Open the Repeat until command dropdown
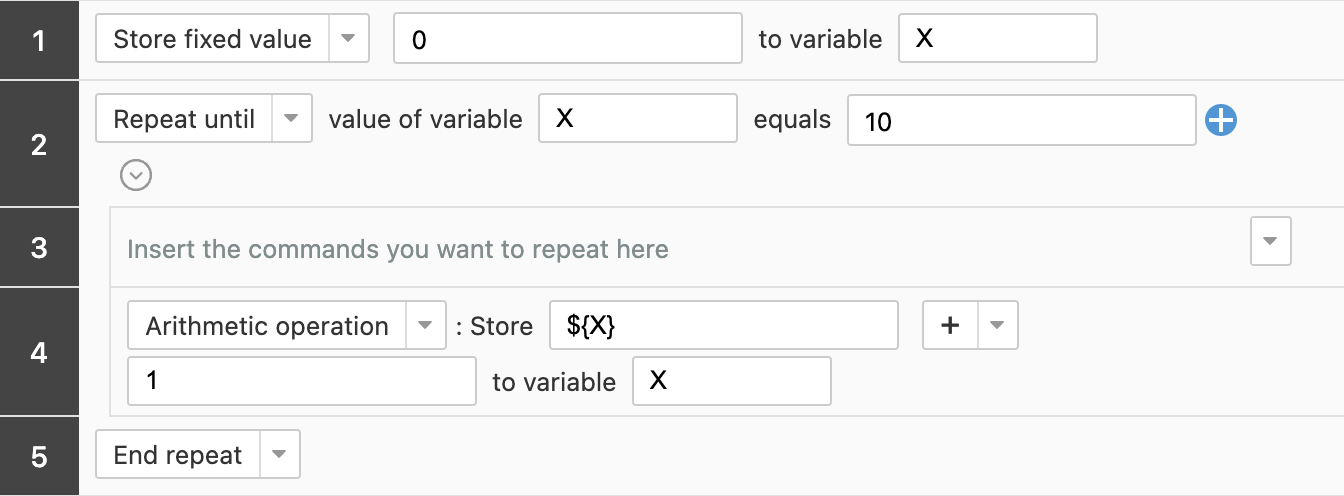This screenshot has height=496, width=1344. pos(291,119)
